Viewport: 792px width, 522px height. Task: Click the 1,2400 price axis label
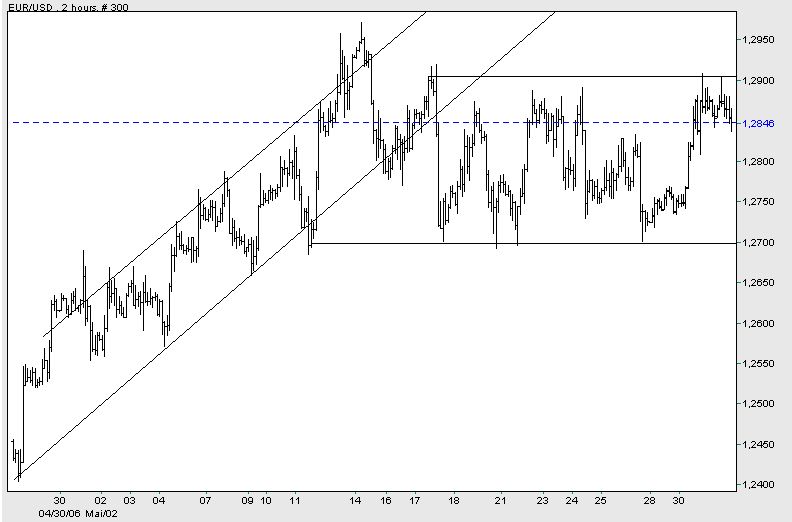point(760,485)
